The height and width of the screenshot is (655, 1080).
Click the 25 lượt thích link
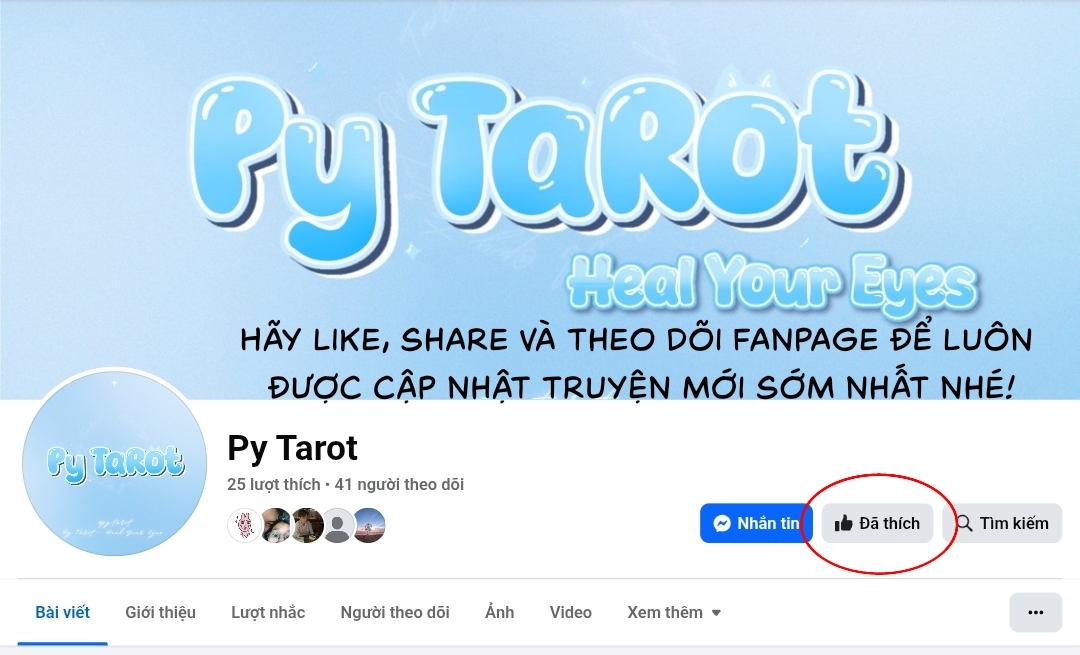(x=273, y=485)
